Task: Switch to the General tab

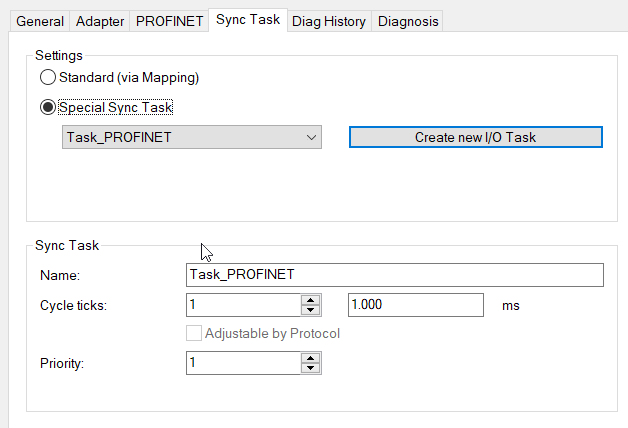Action: click(x=40, y=21)
